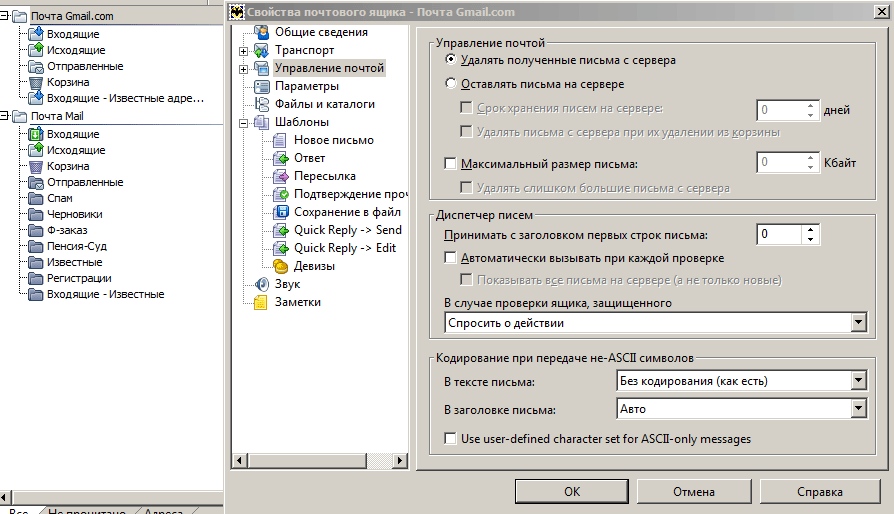
Task: Click the Параметры icon
Action: pos(261,86)
